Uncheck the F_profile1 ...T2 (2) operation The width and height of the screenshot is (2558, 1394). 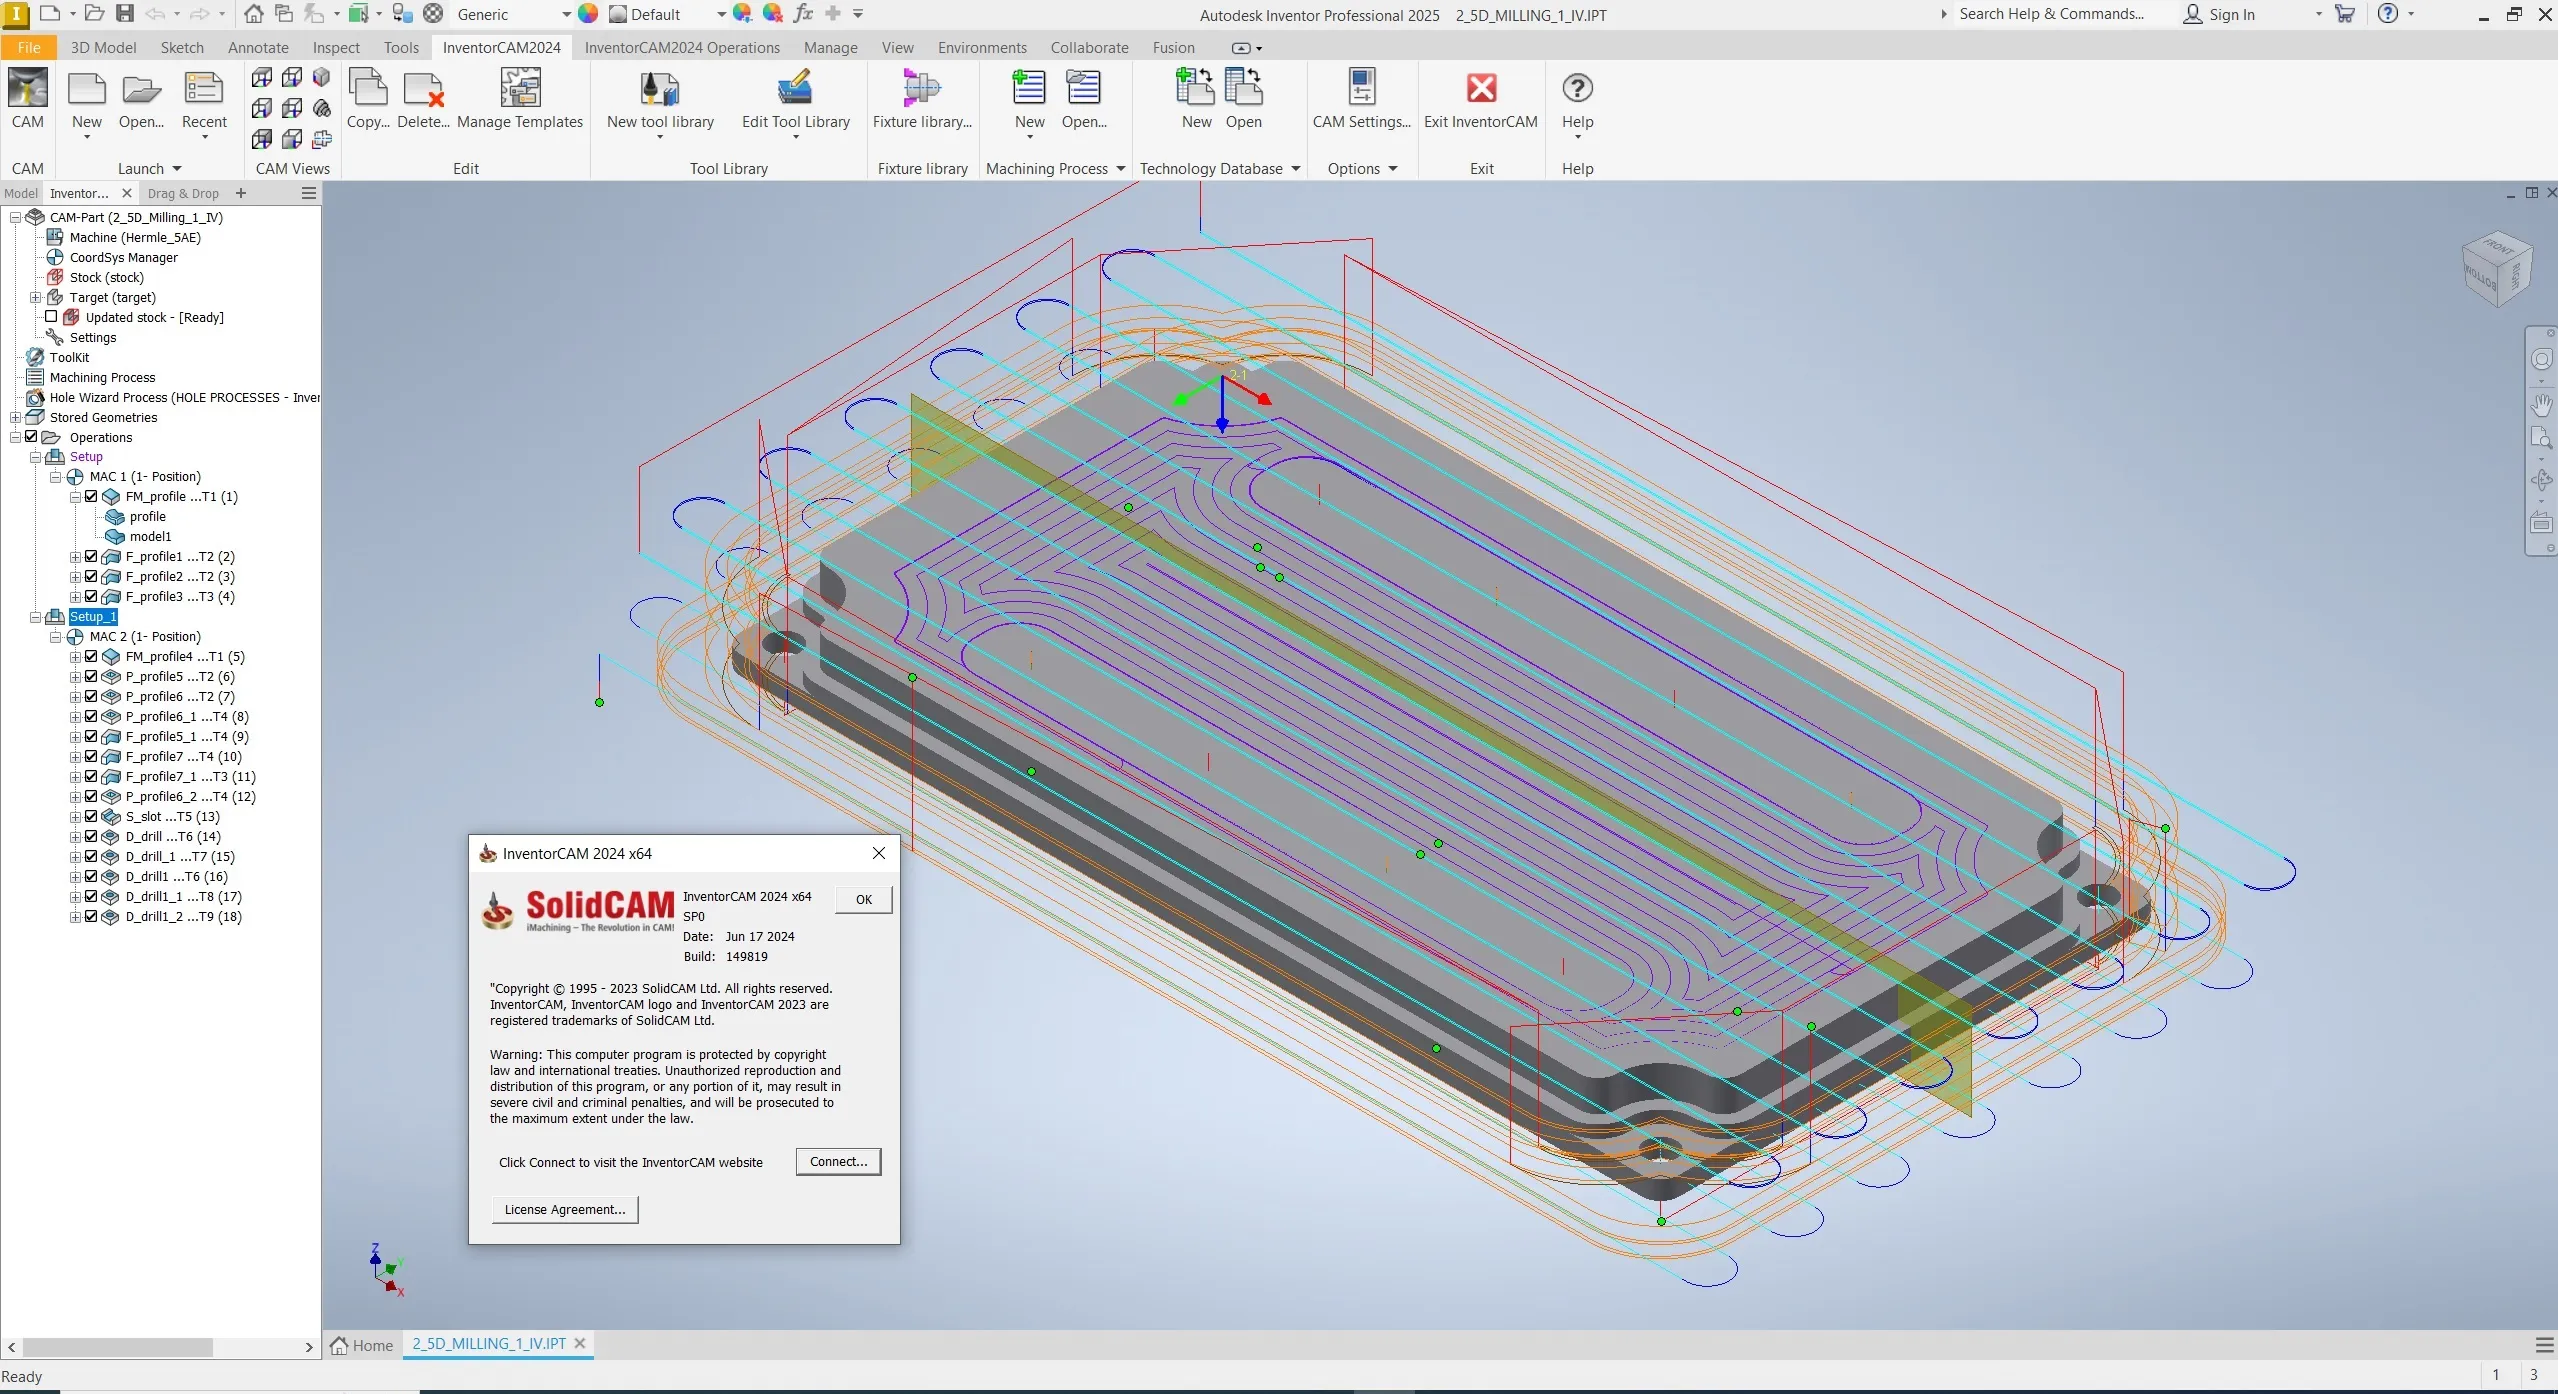(x=91, y=556)
